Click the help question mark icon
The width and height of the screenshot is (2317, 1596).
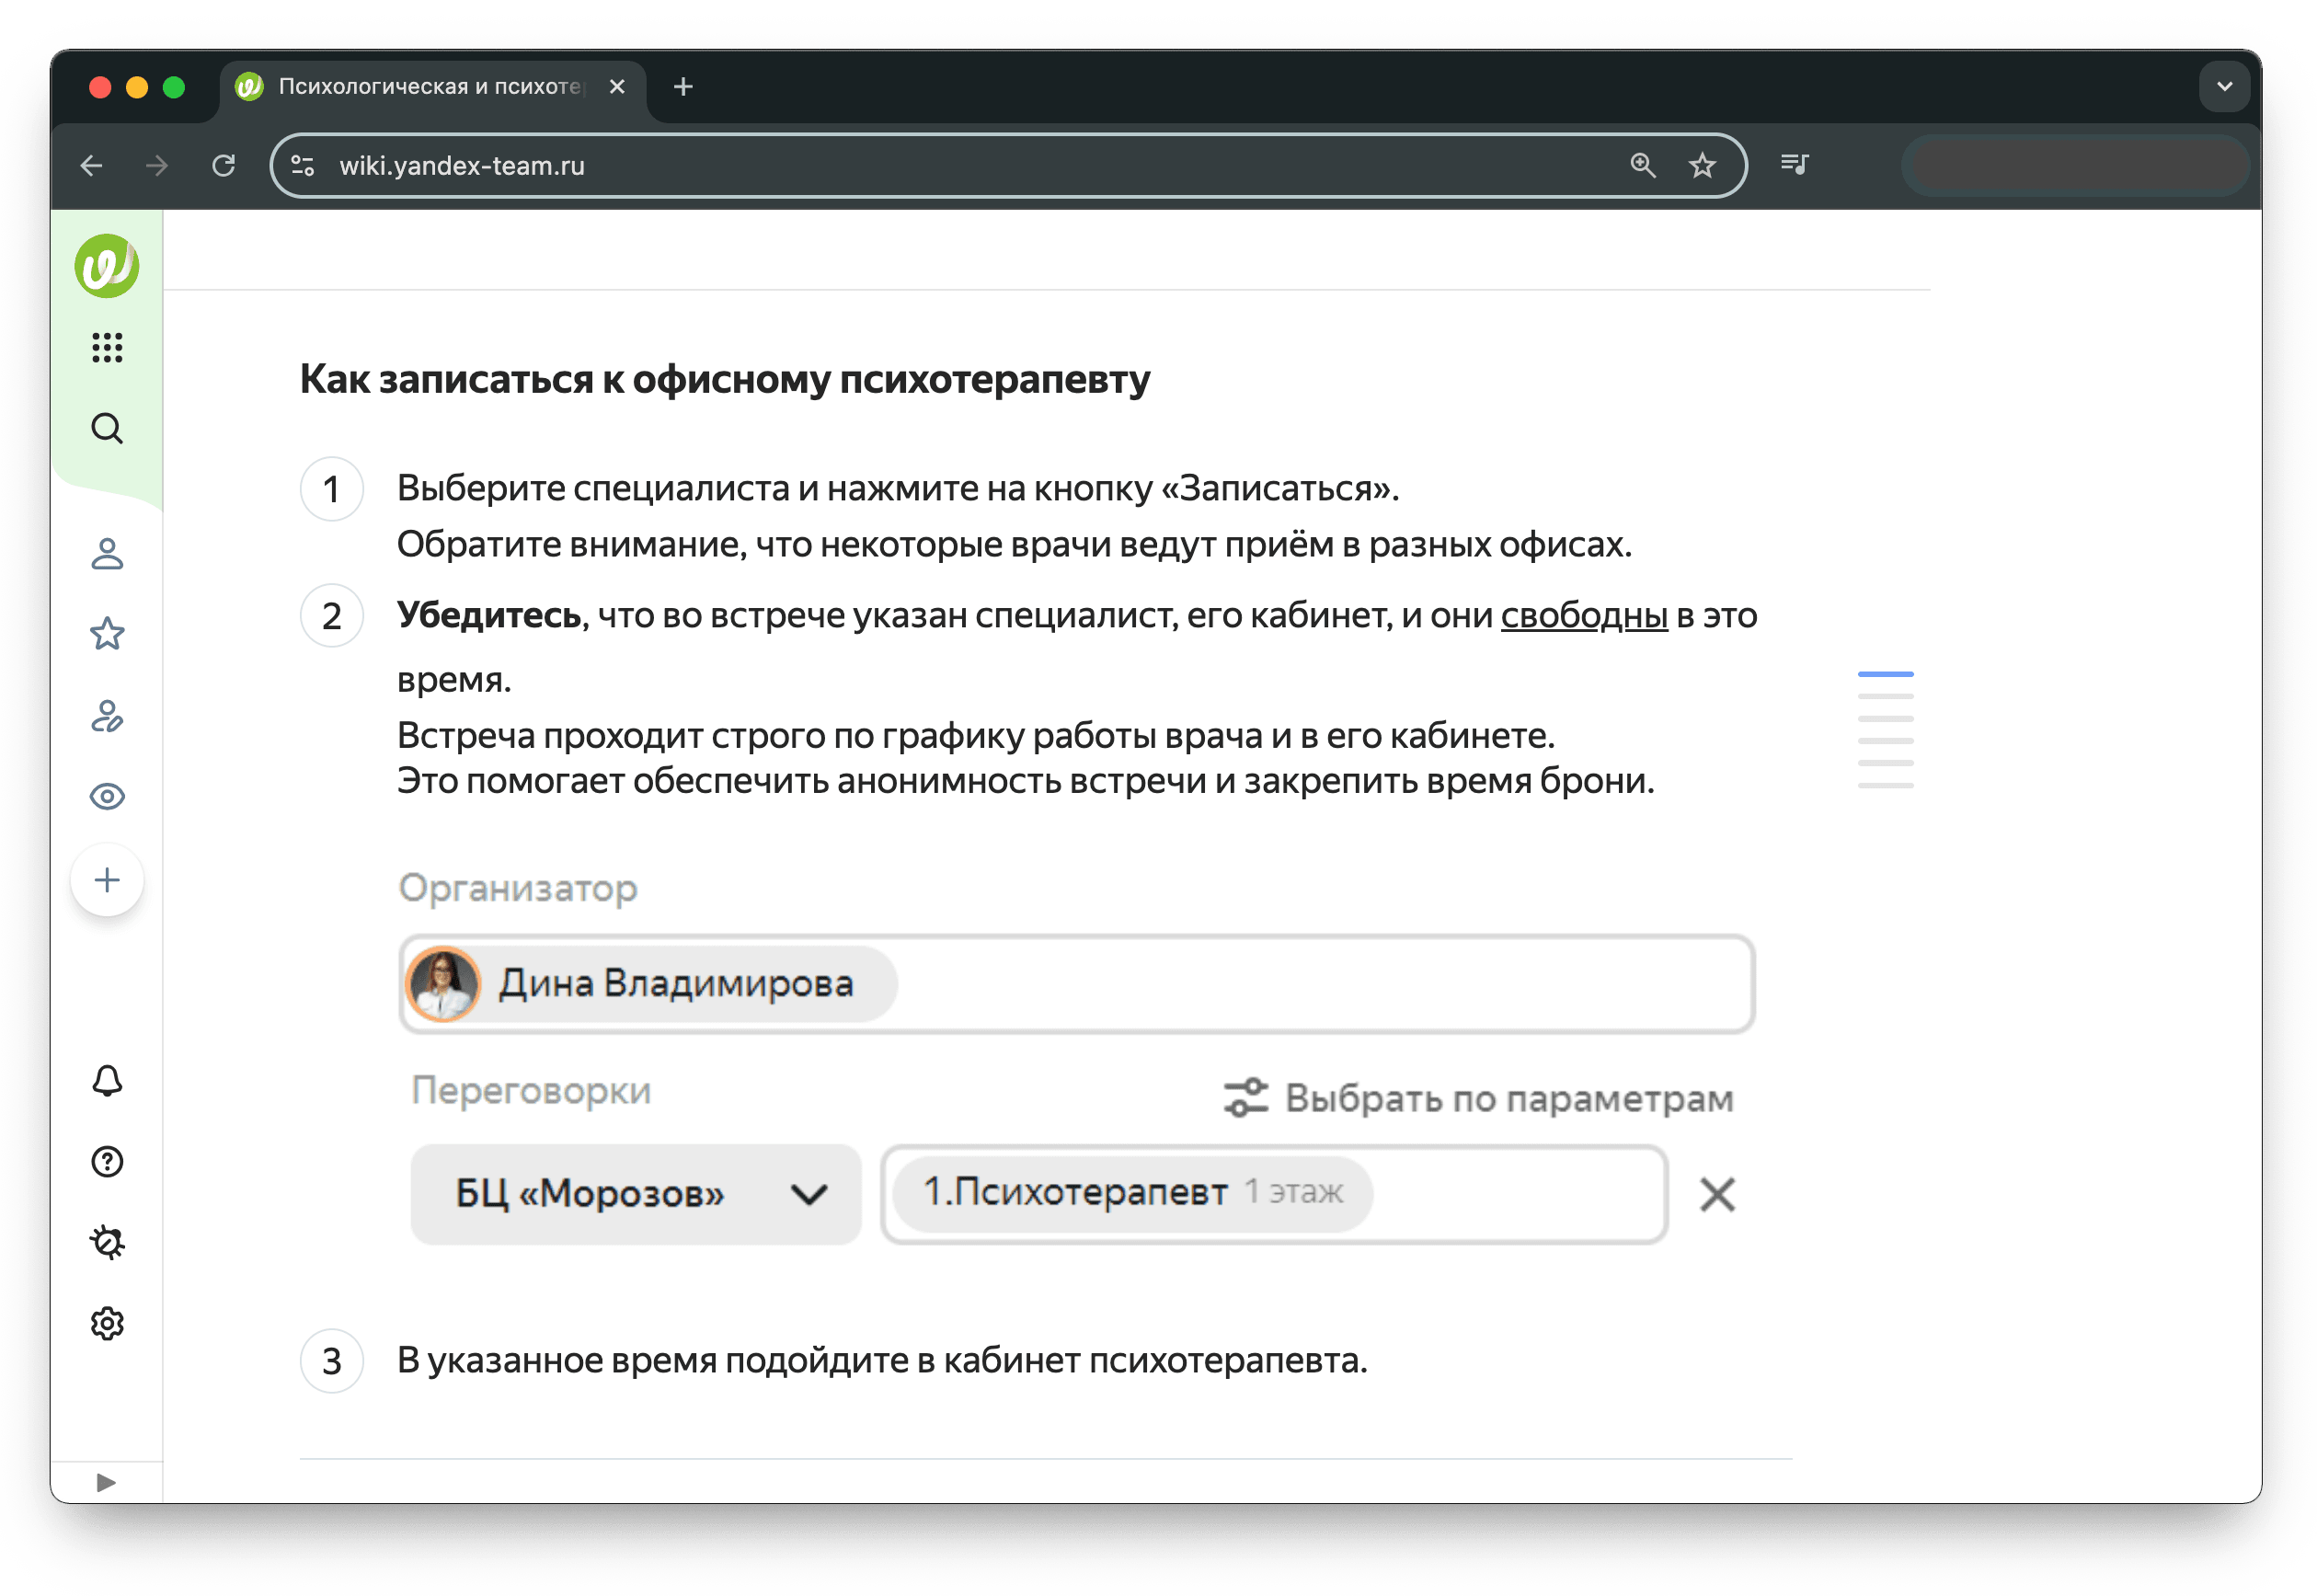[x=107, y=1162]
